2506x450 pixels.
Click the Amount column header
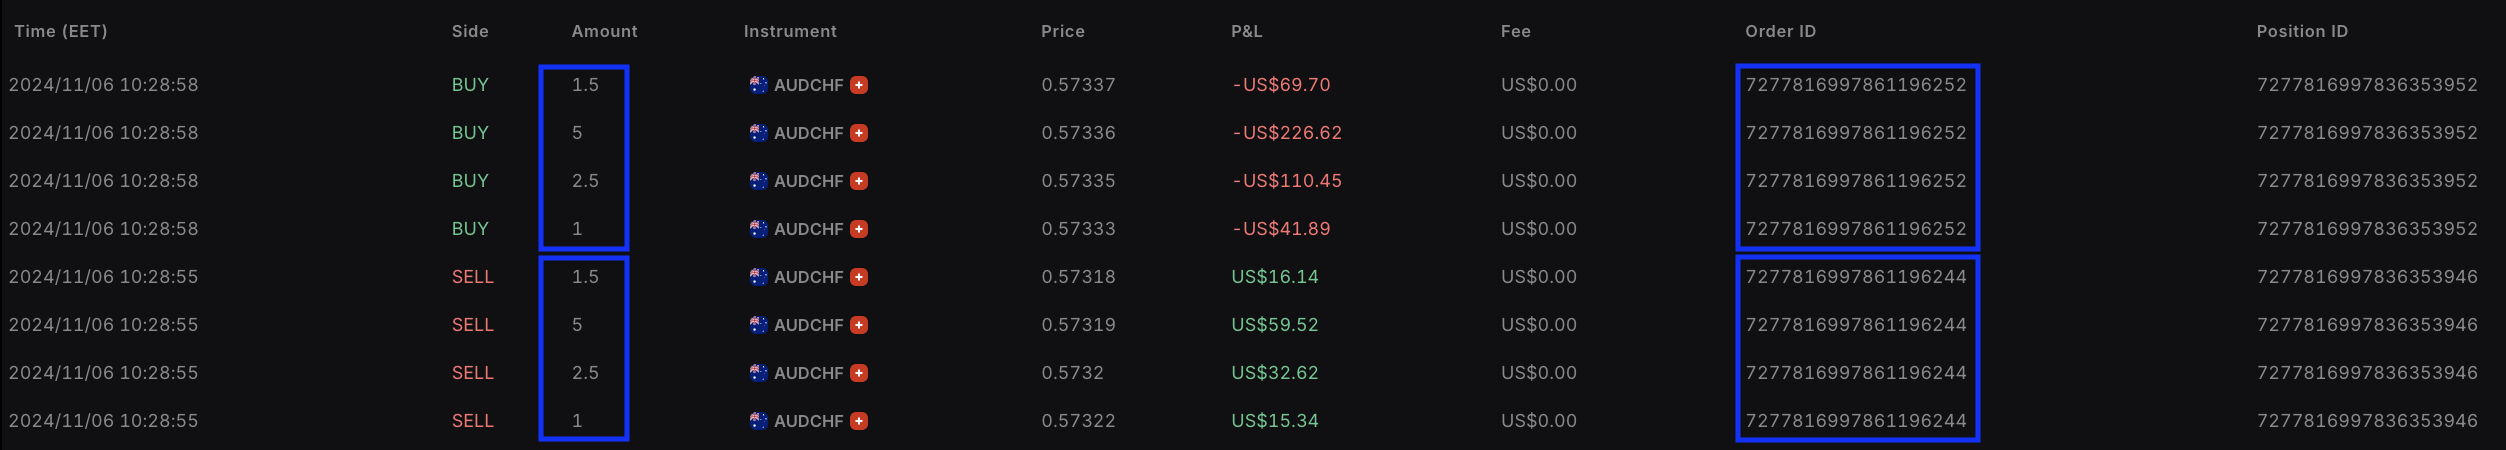point(604,31)
